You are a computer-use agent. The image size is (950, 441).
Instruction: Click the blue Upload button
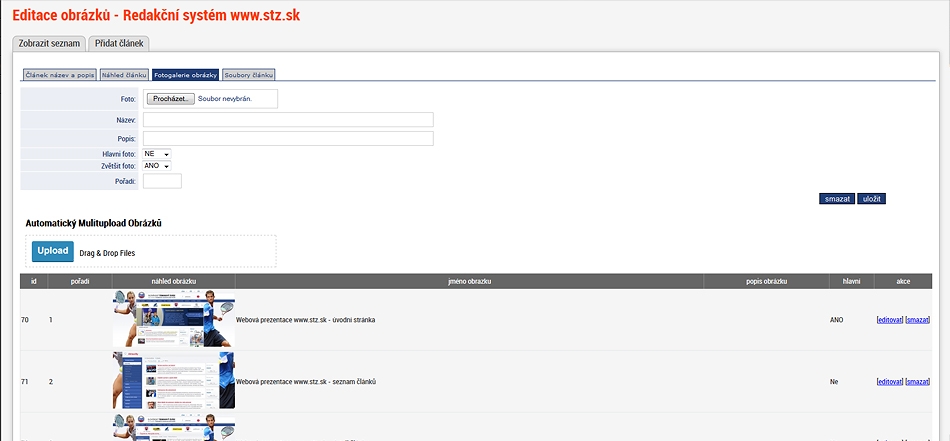click(53, 251)
